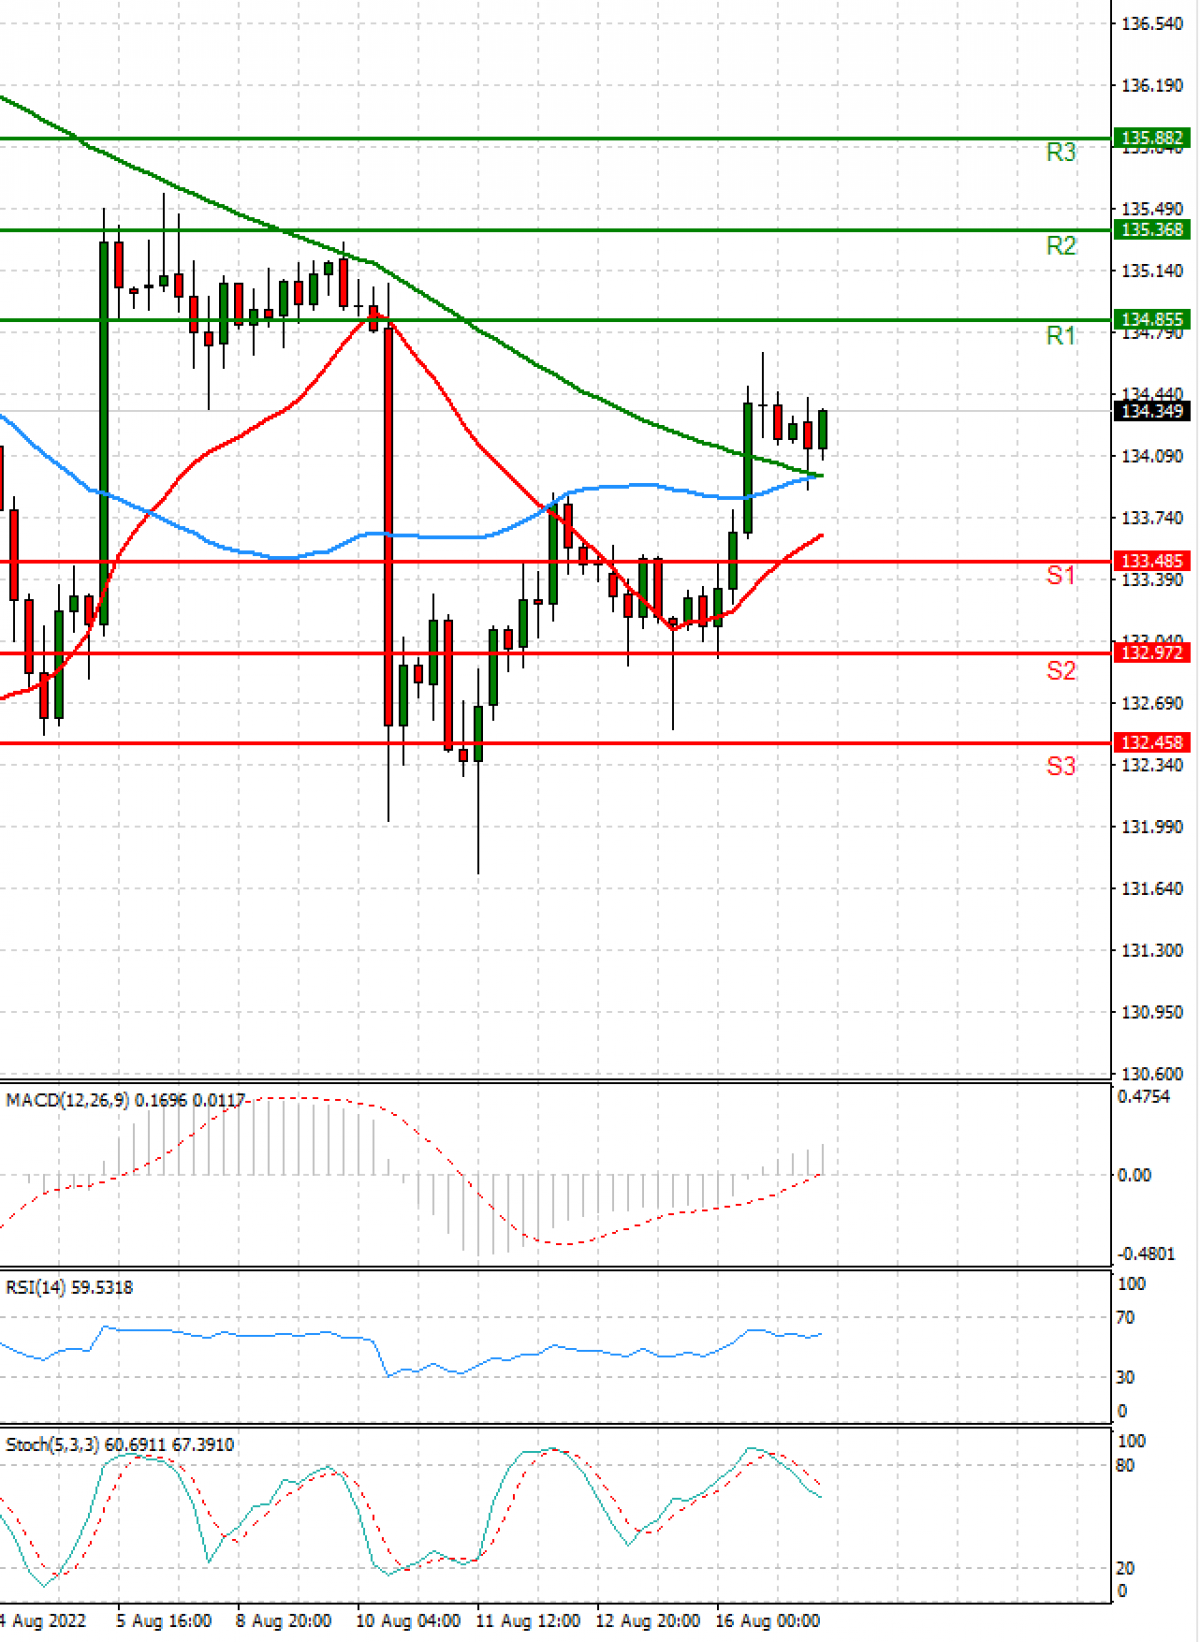Select the 135.368 green price tag
This screenshot has width=1200, height=1642.
point(1152,230)
